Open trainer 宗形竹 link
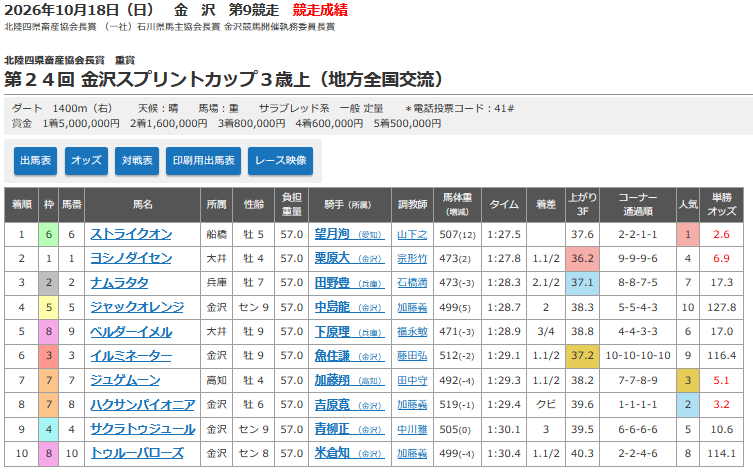 click(x=412, y=259)
